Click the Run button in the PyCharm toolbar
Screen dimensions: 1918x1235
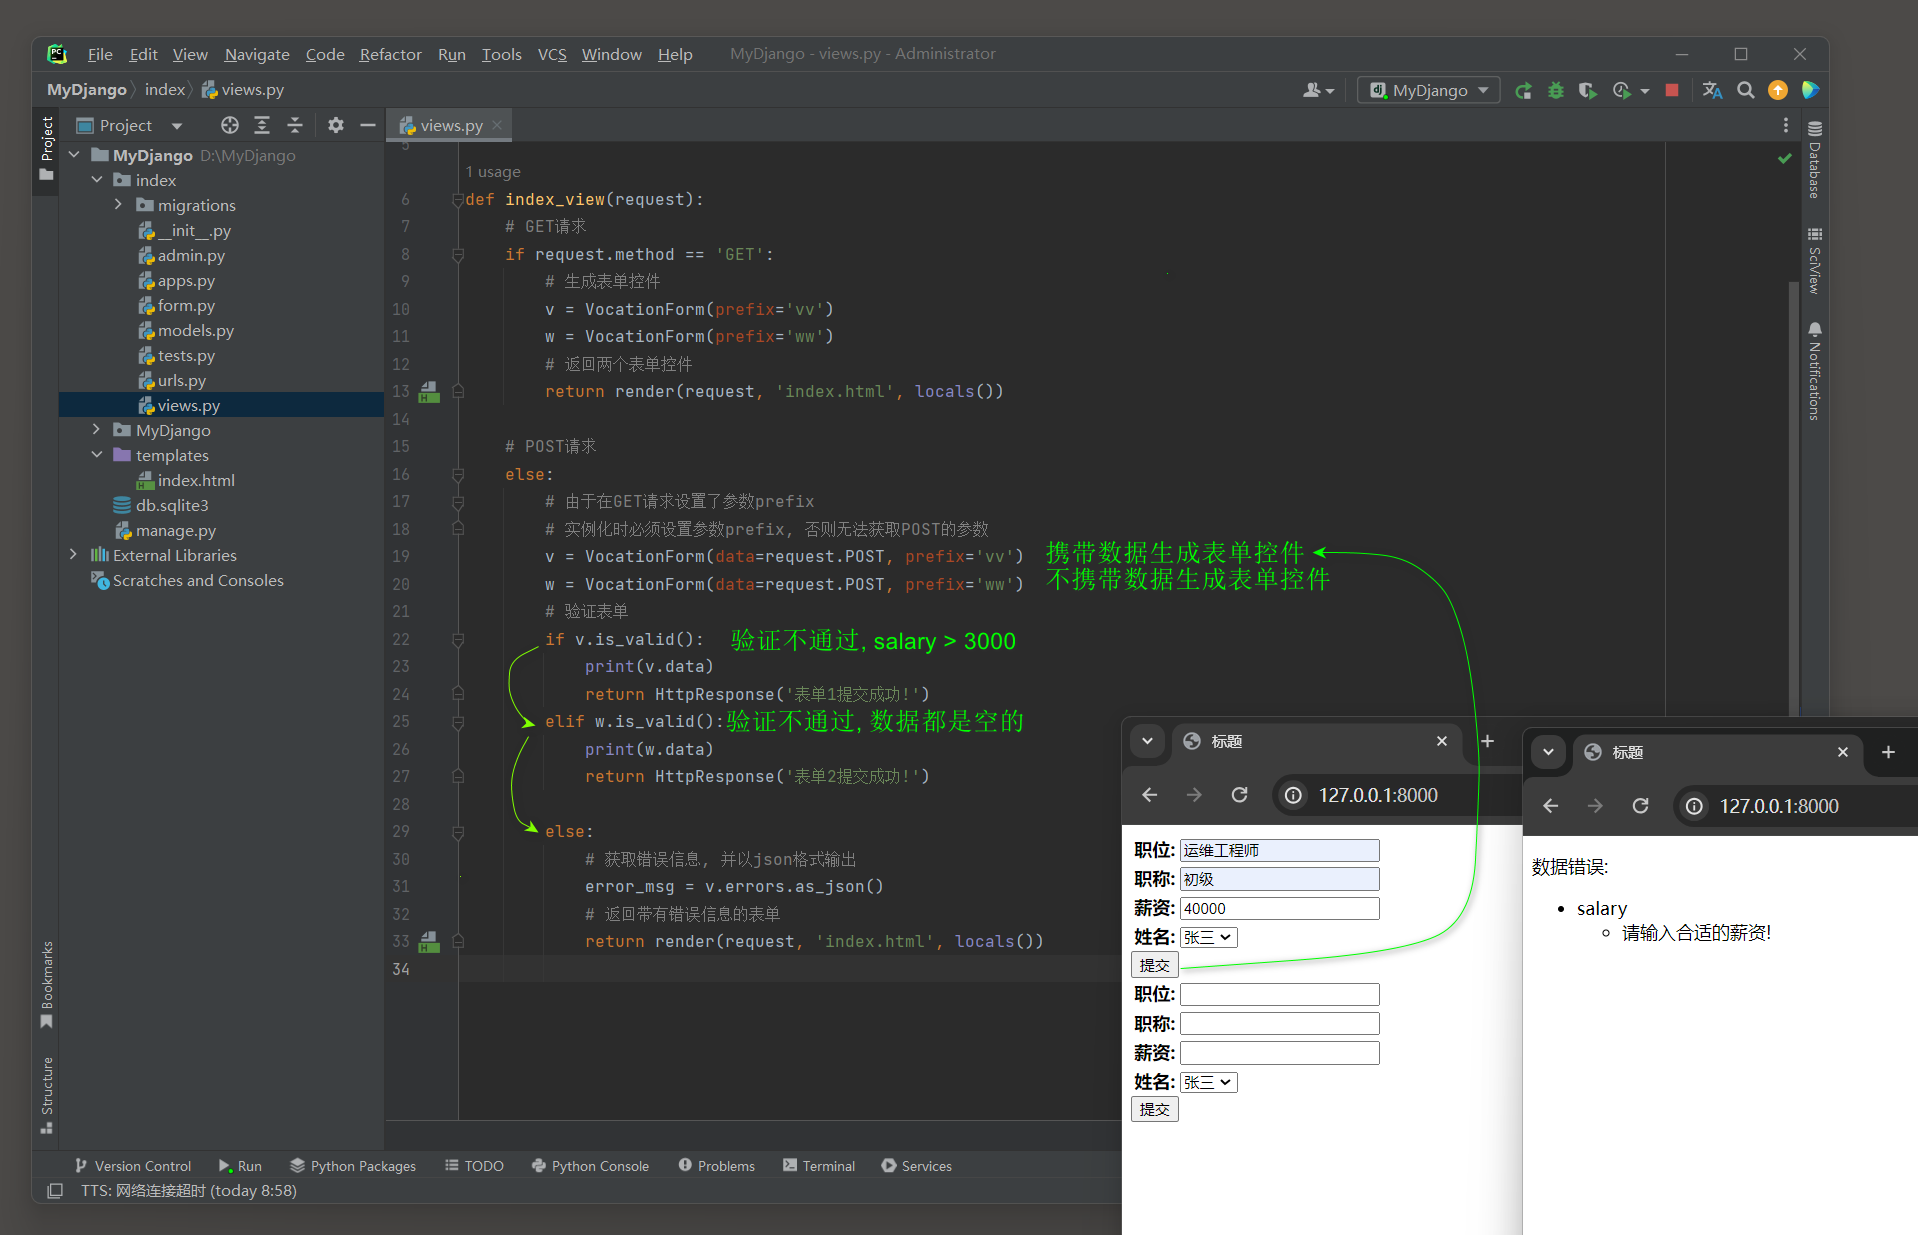pyautogui.click(x=1523, y=91)
